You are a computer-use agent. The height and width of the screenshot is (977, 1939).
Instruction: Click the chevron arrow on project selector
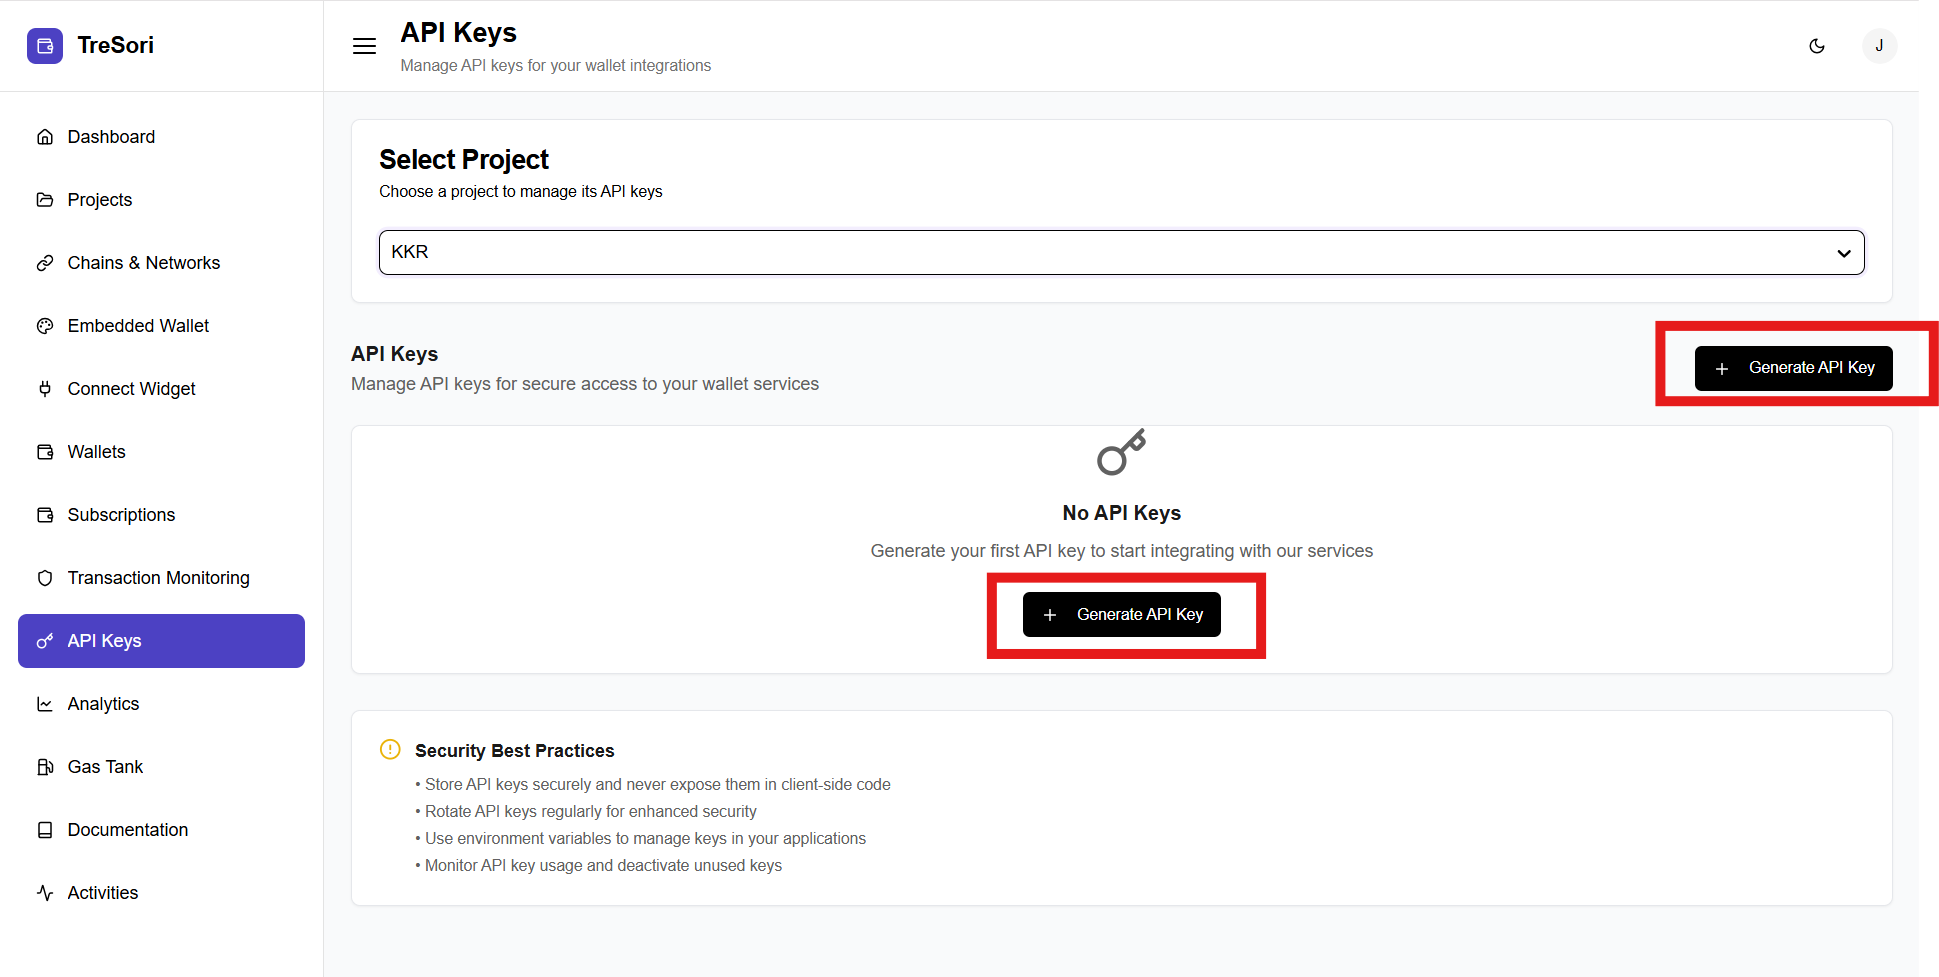click(x=1843, y=253)
